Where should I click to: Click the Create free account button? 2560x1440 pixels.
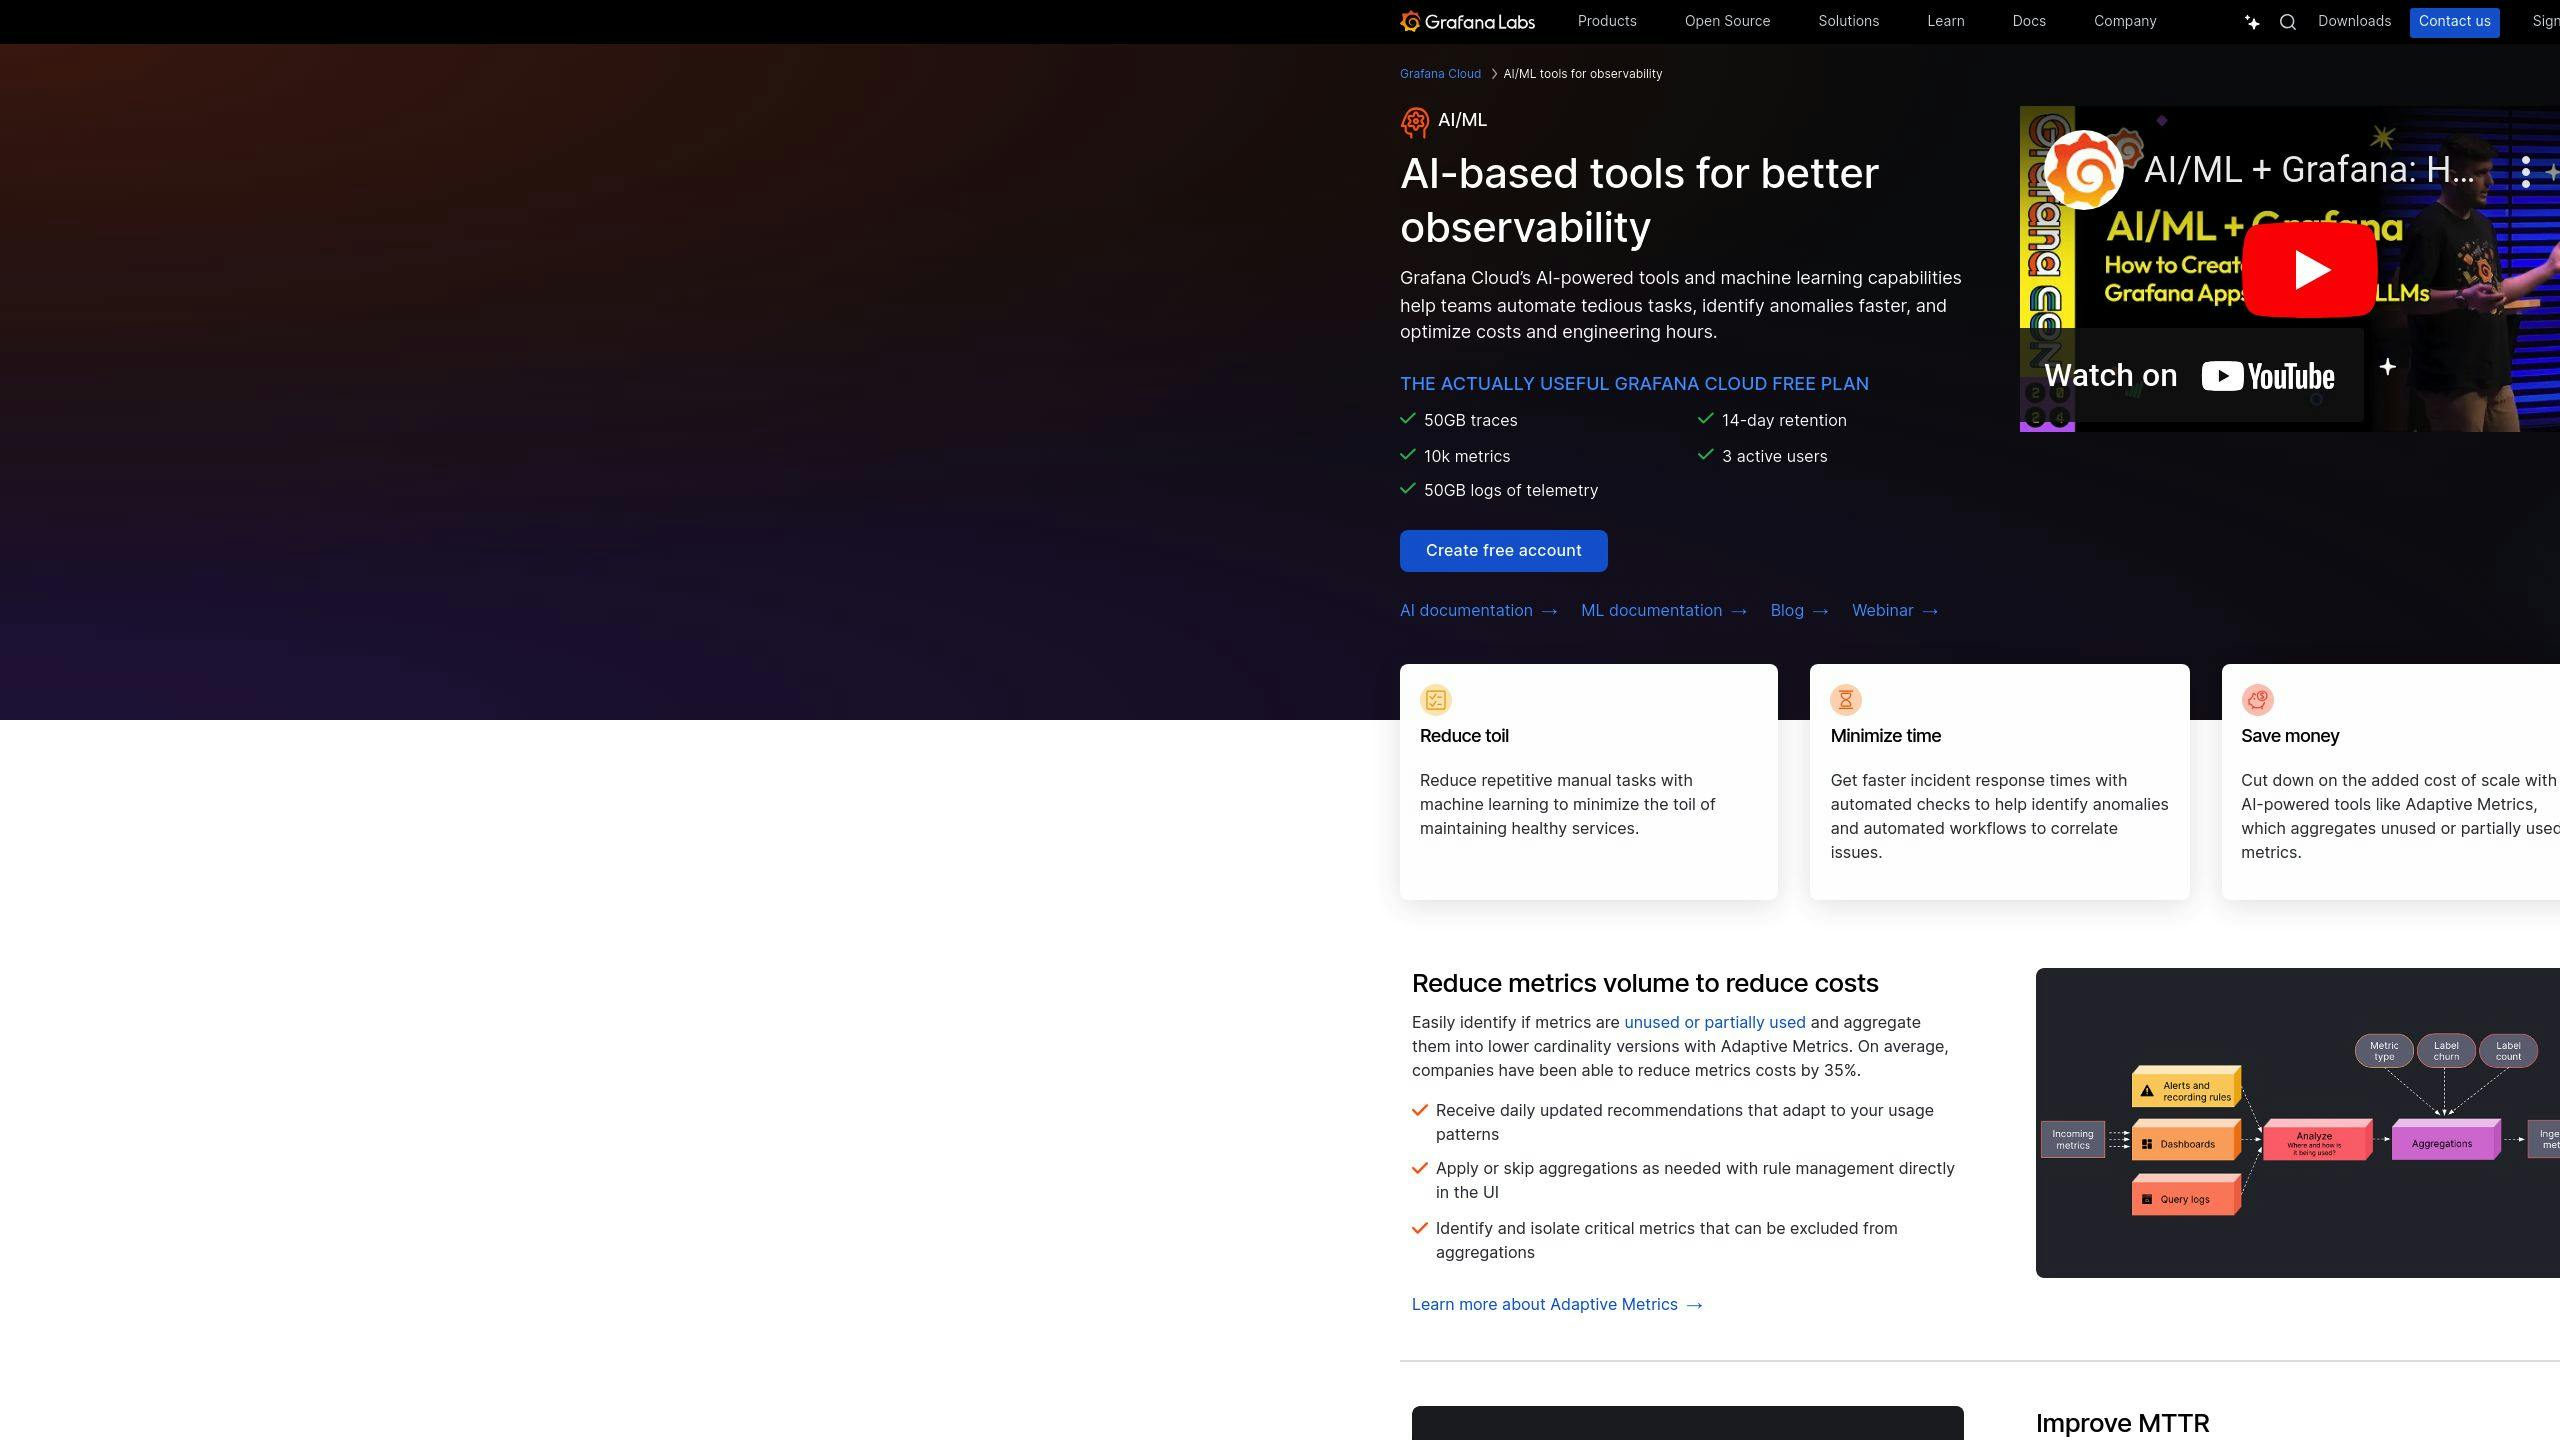(1503, 551)
